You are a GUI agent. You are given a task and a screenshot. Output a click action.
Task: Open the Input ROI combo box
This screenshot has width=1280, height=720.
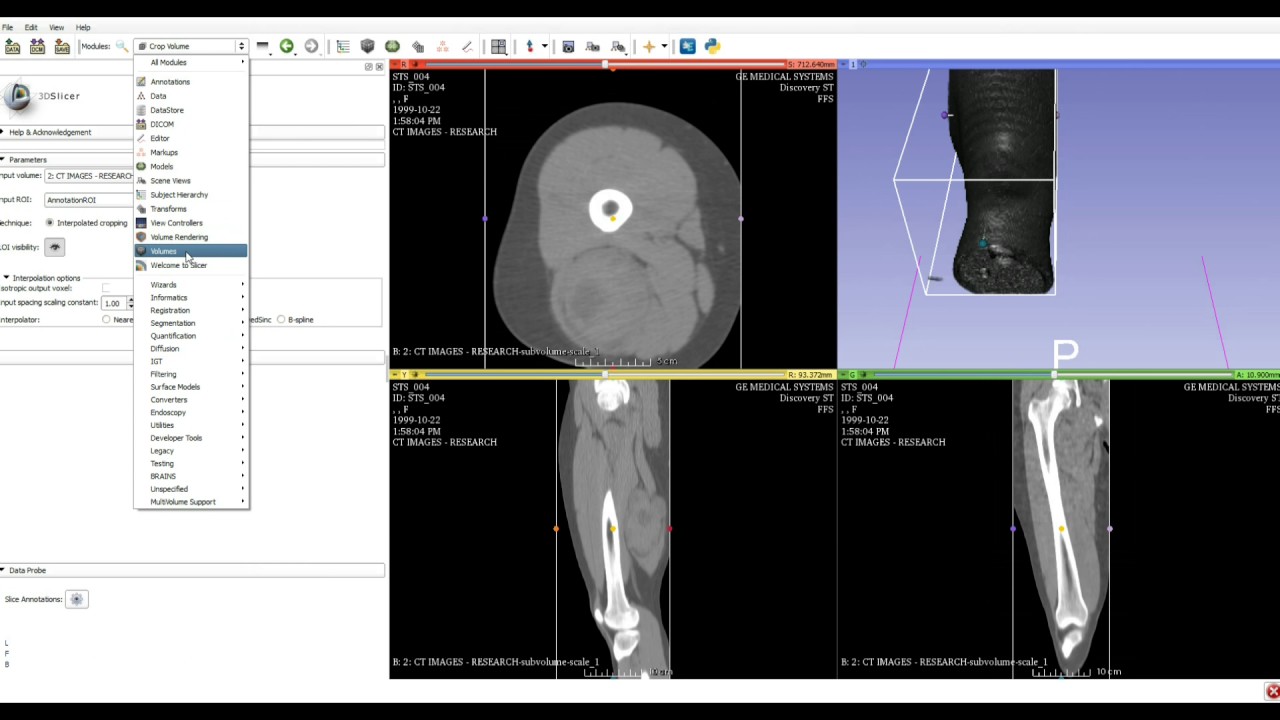90,200
